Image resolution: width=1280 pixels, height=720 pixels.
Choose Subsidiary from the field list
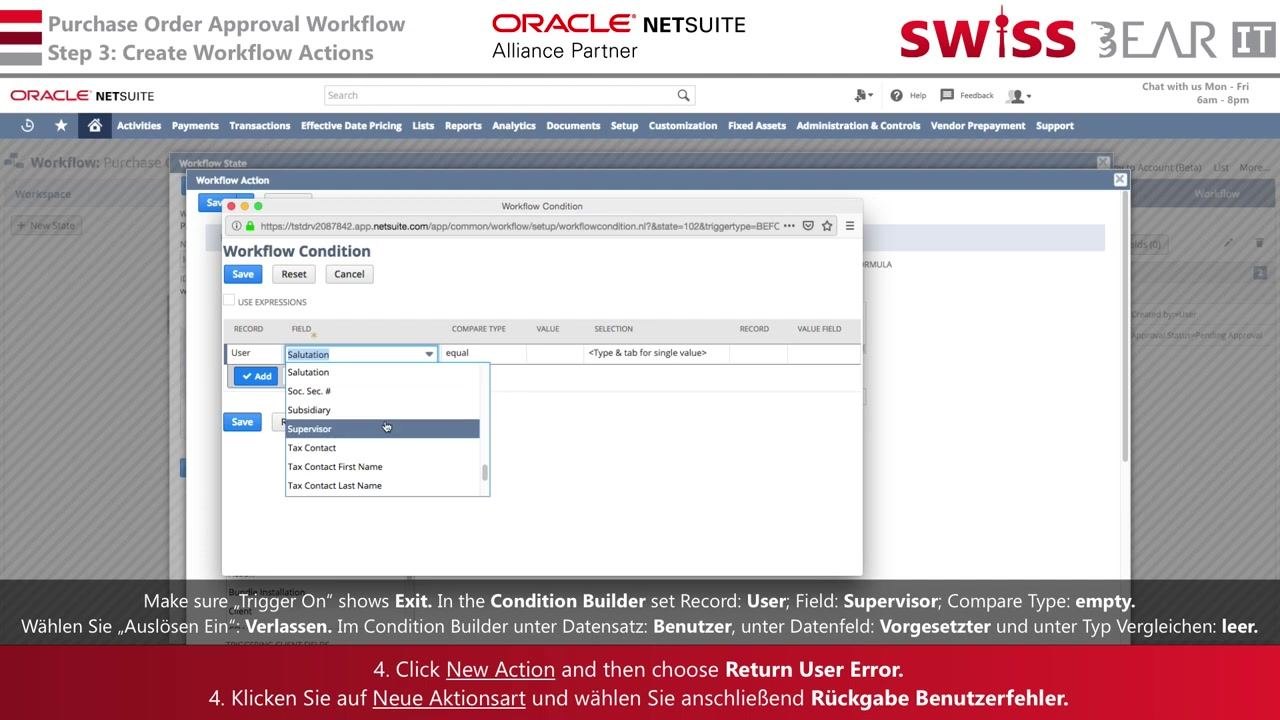[383, 410]
